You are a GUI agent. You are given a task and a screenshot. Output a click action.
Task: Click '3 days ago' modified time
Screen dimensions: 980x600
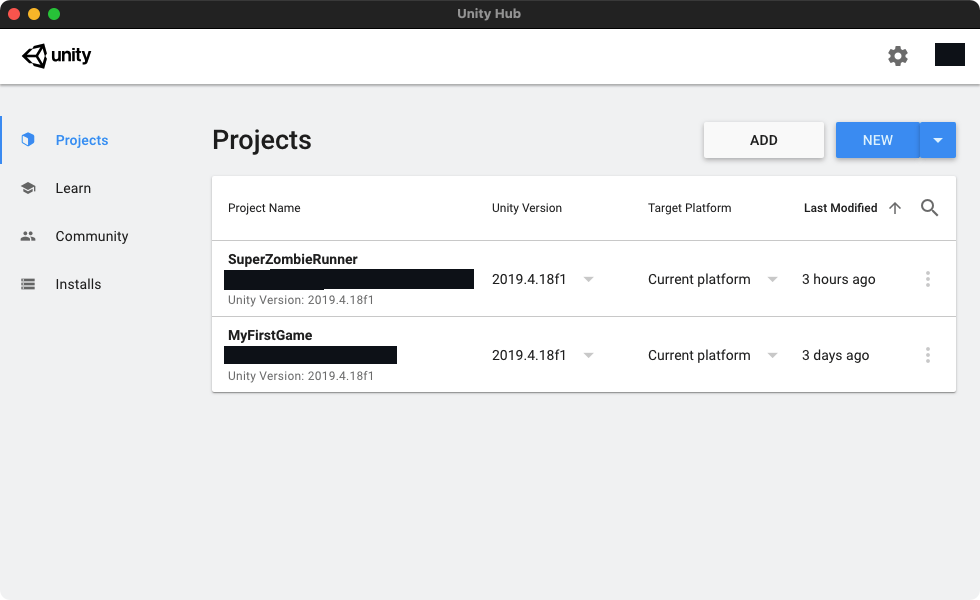point(835,356)
